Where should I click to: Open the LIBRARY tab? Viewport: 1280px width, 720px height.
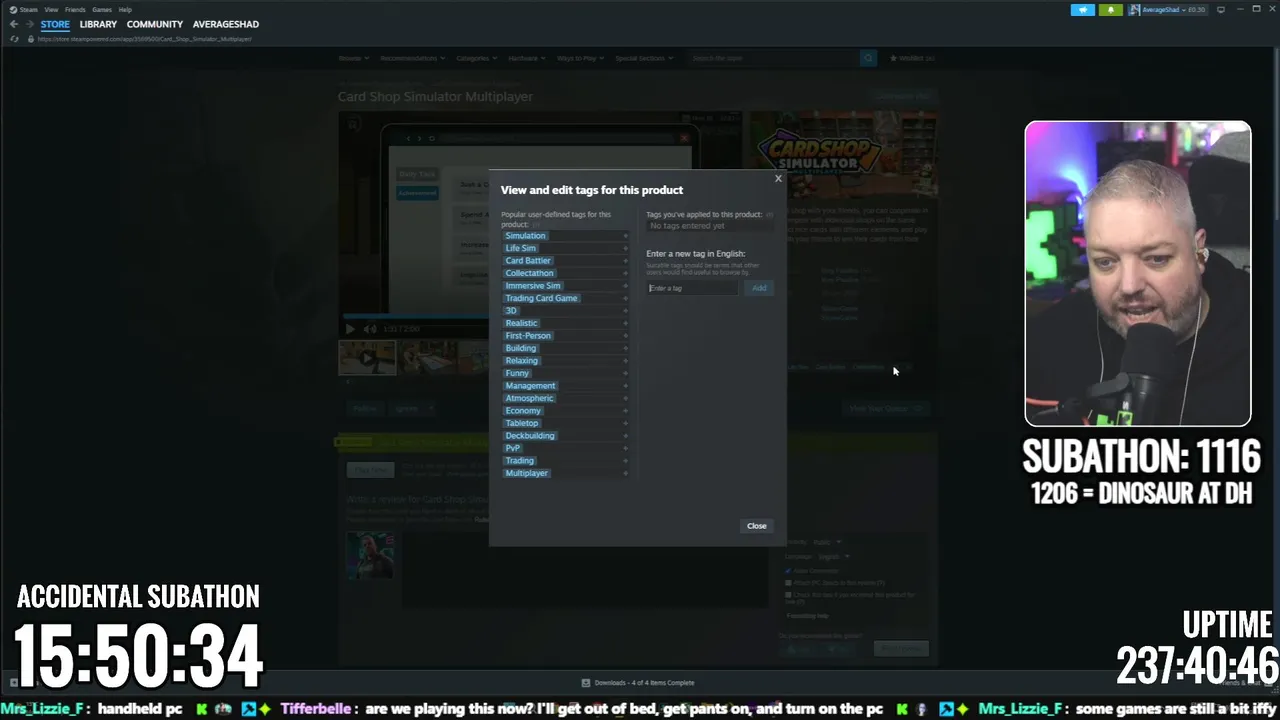click(98, 24)
